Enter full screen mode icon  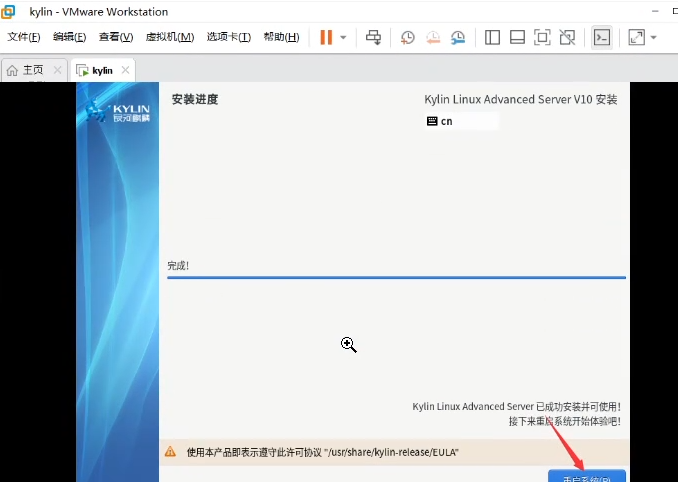coord(542,38)
